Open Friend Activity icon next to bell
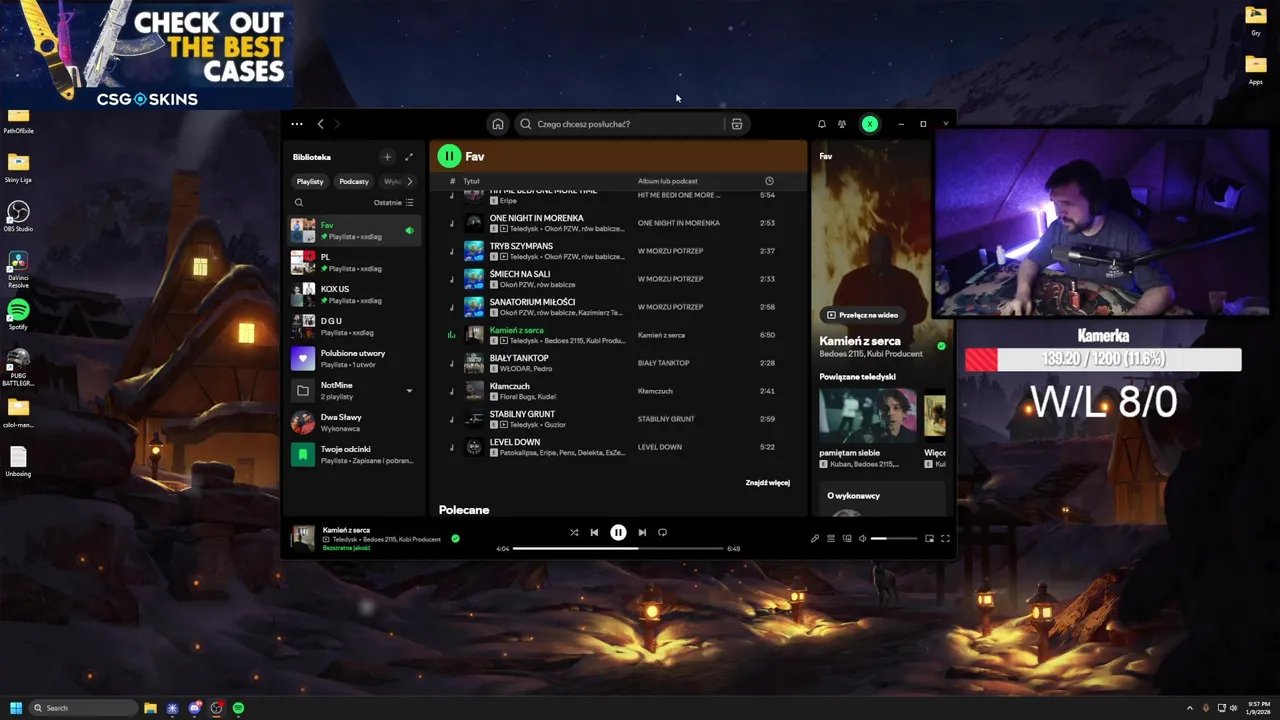The image size is (1280, 720). (842, 124)
